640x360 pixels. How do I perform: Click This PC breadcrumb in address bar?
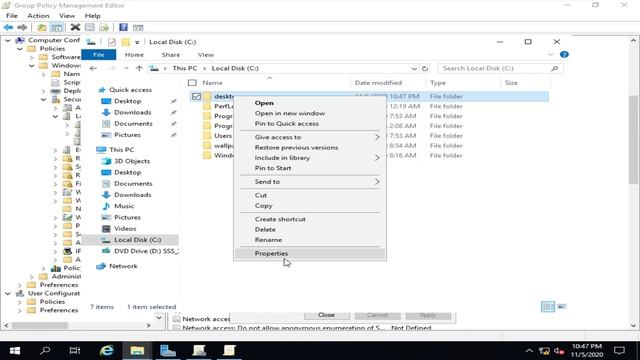(x=185, y=68)
